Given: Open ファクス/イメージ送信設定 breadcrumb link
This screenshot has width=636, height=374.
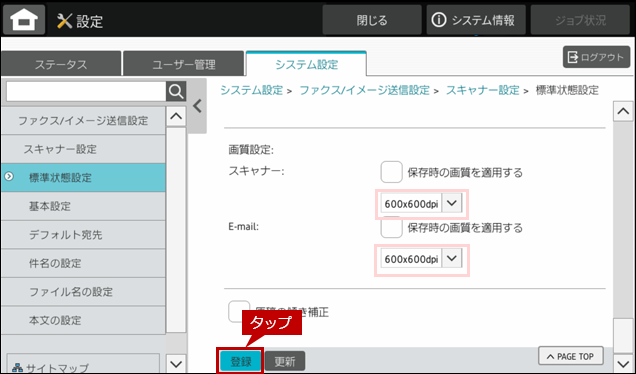Looking at the screenshot, I should [364, 90].
